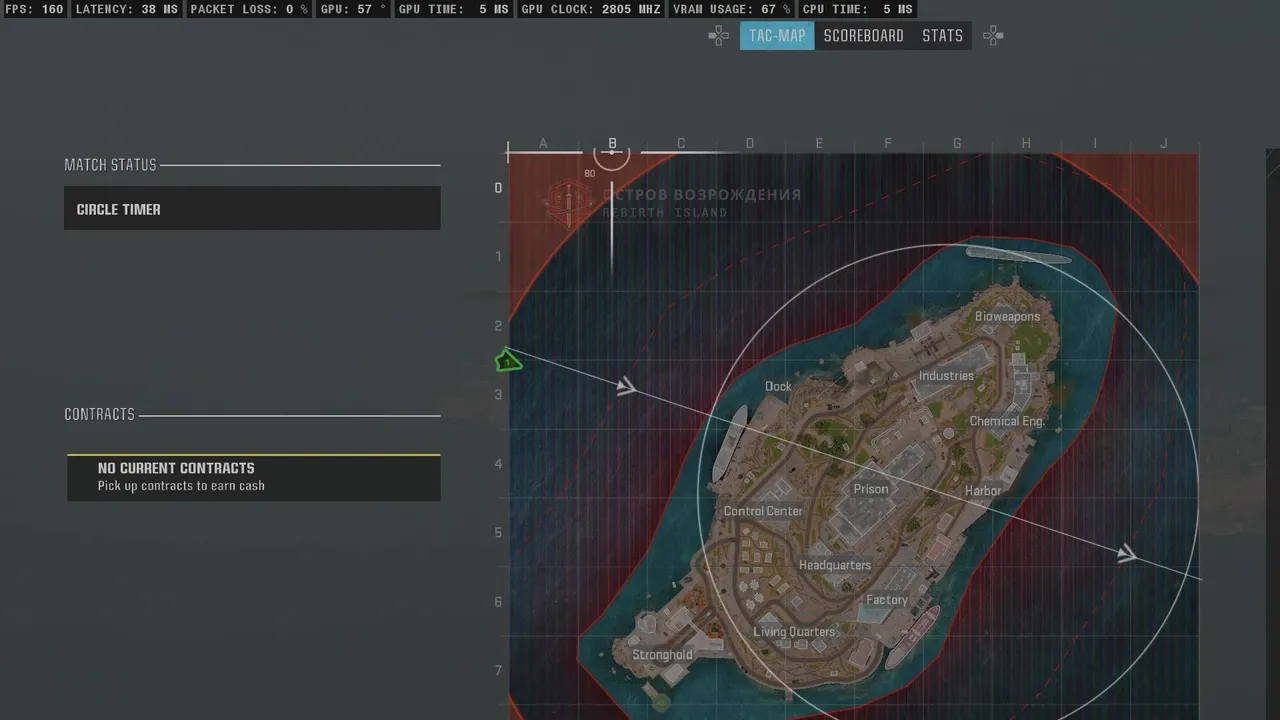Click the Prison location label
The image size is (1280, 720).
click(x=870, y=489)
